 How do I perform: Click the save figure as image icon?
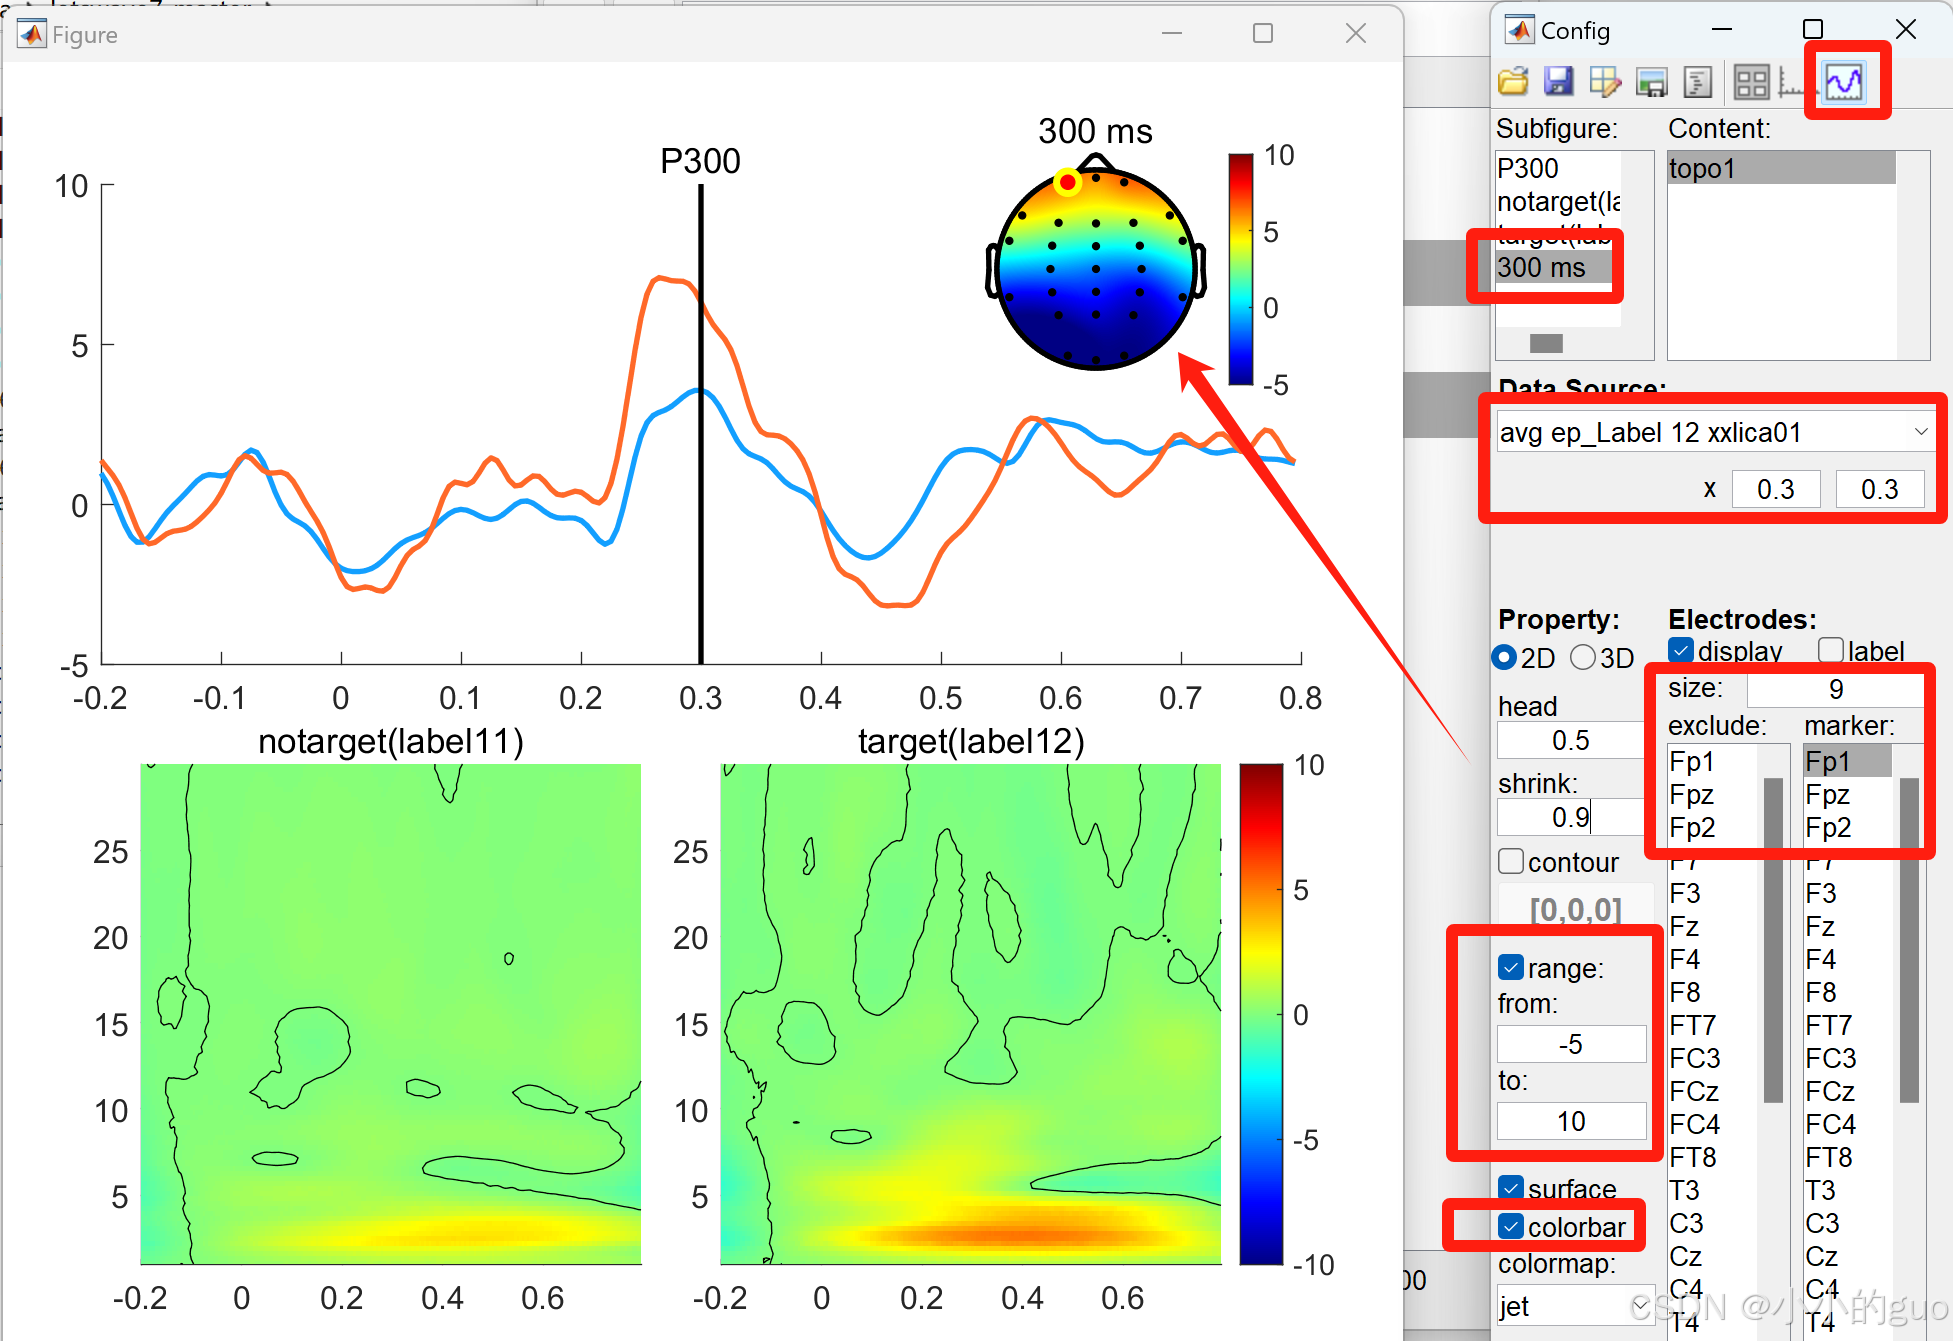click(1651, 82)
